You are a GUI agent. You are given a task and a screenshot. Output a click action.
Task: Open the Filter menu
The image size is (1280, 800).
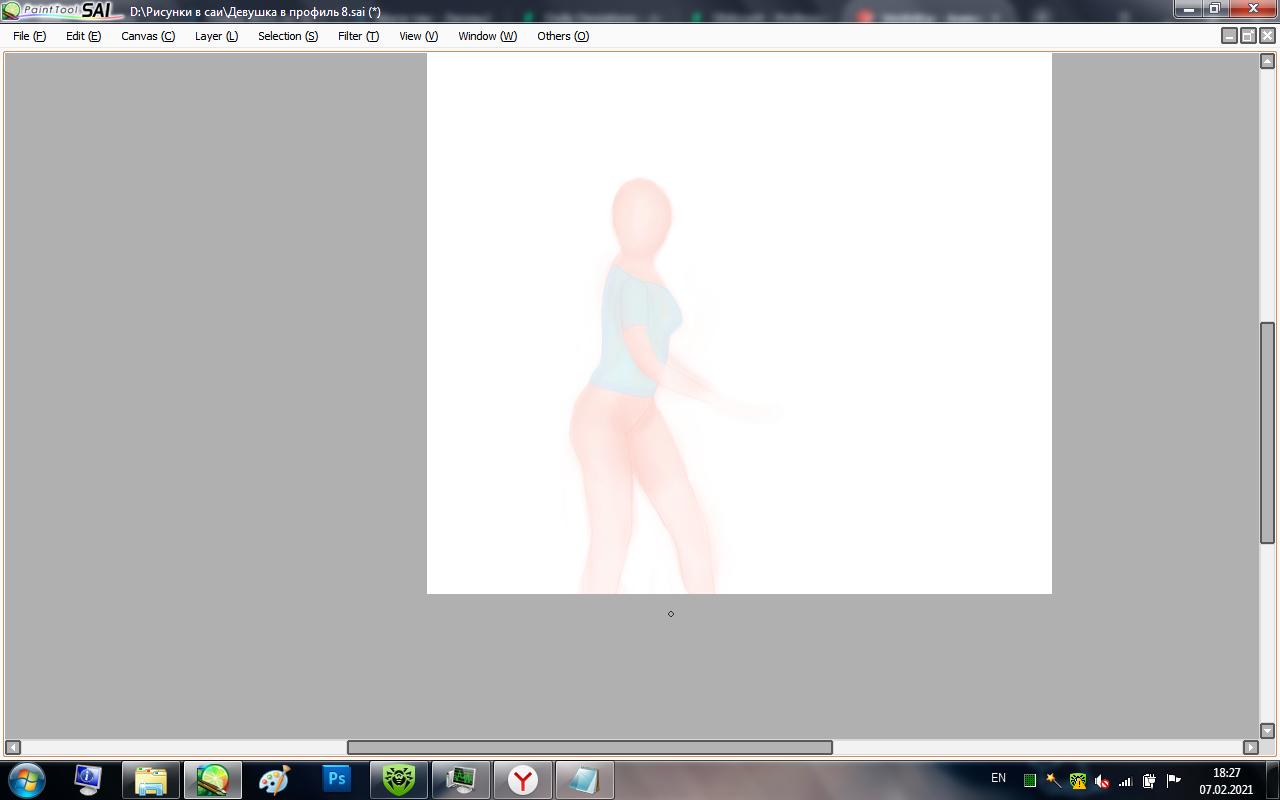[358, 36]
